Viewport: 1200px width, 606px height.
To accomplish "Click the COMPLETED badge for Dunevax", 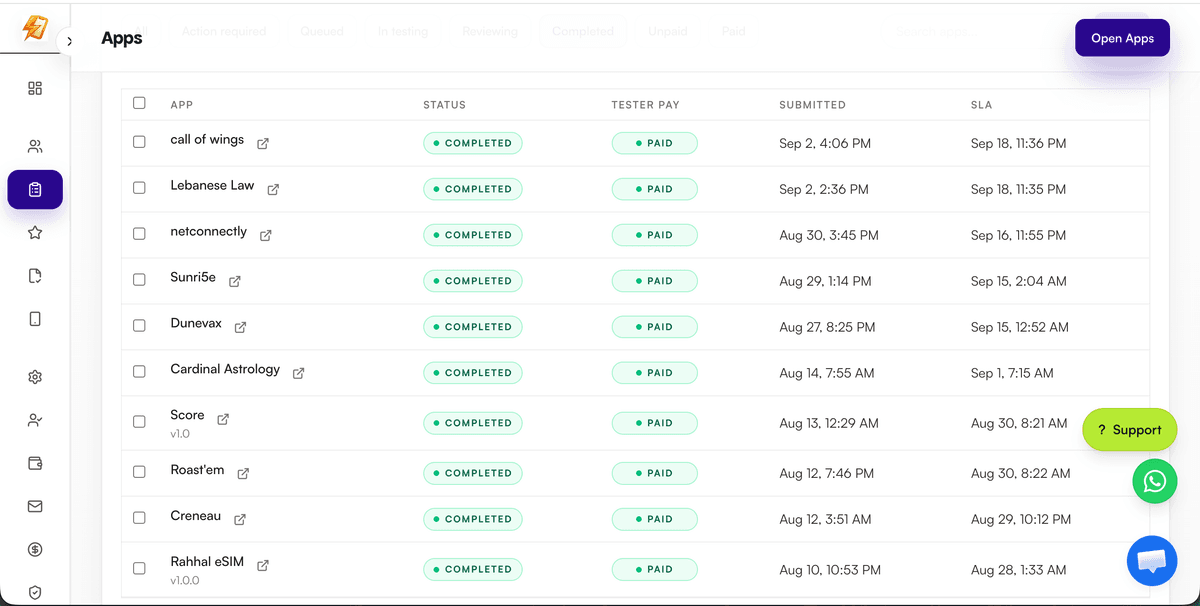I will [x=473, y=327].
